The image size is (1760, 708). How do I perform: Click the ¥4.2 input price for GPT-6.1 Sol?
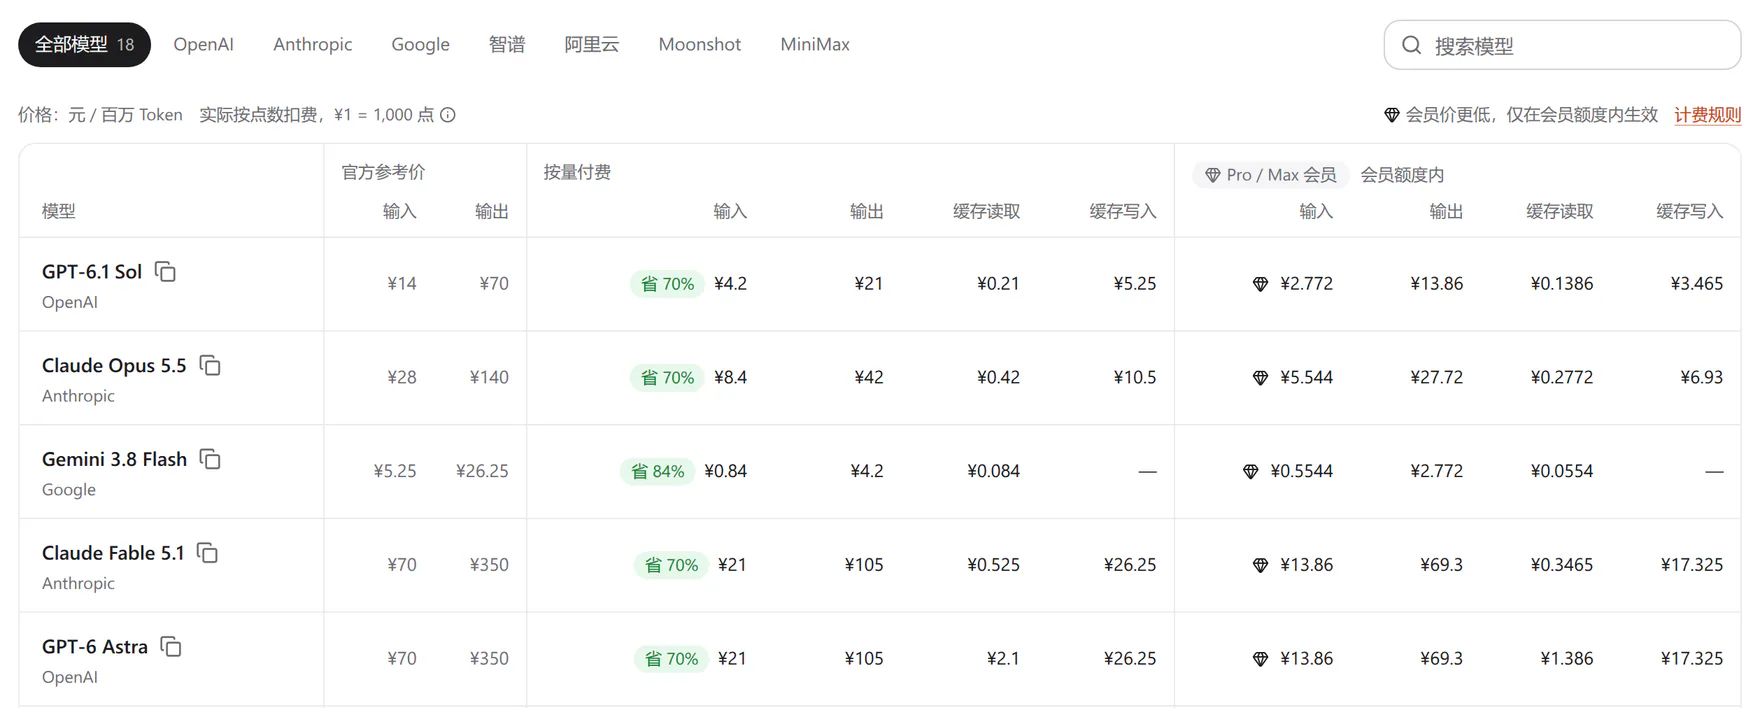pyautogui.click(x=730, y=284)
